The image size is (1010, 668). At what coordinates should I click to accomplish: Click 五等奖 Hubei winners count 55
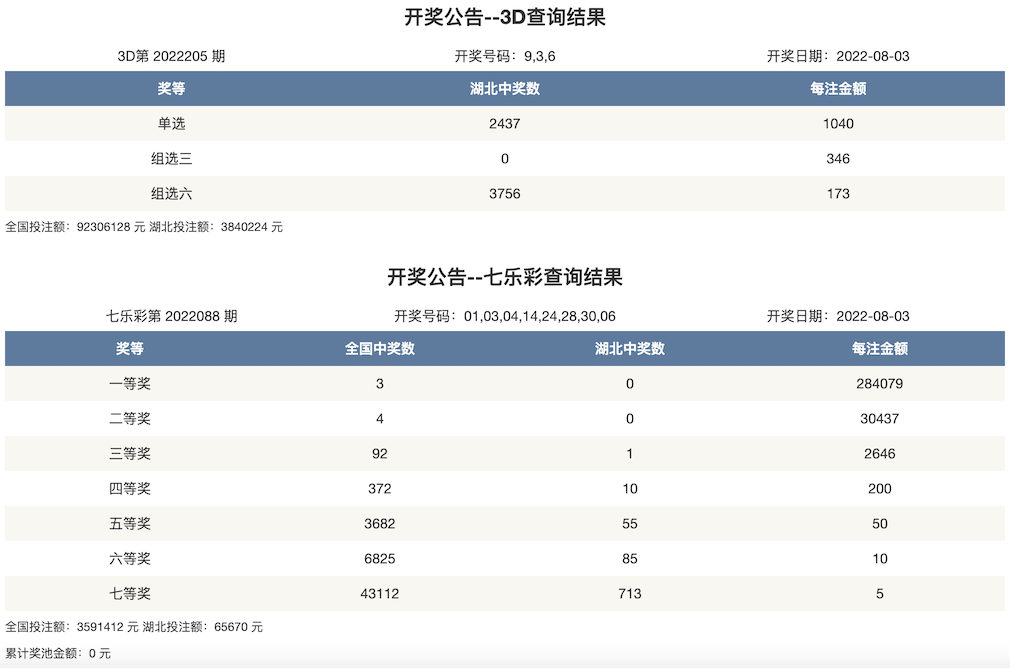coord(629,524)
